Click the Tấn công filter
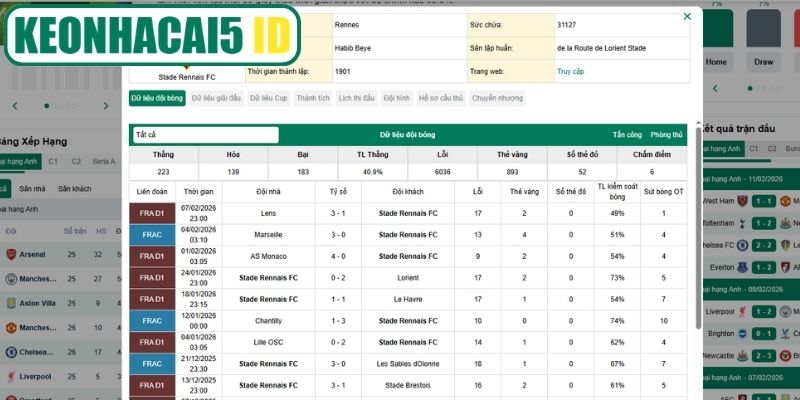This screenshot has width=800, height=400. click(x=627, y=135)
